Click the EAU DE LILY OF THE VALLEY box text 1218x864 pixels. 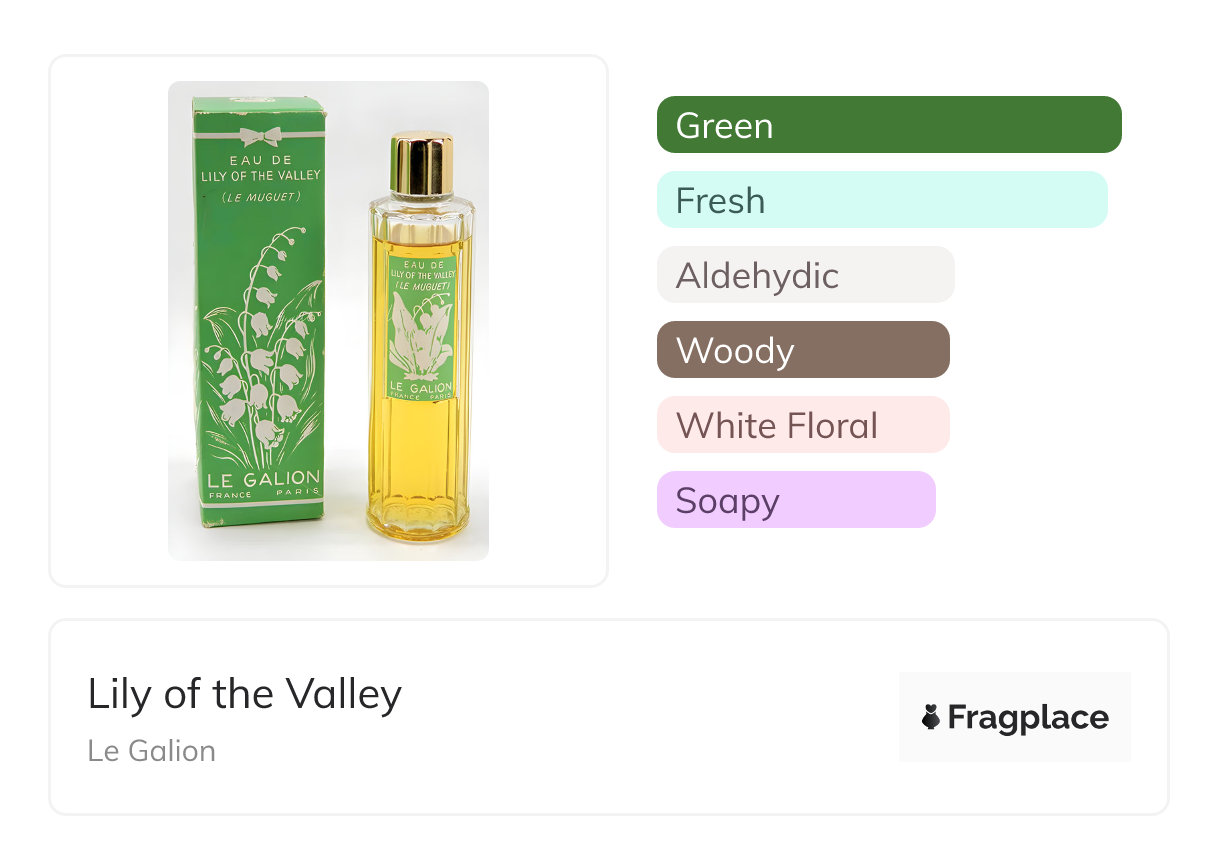[261, 168]
